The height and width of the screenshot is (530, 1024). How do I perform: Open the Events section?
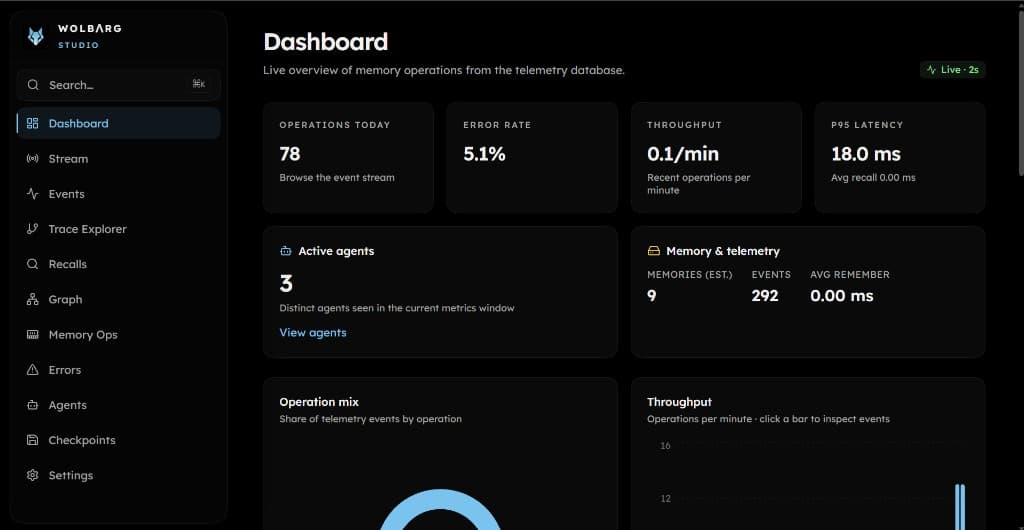(x=118, y=194)
